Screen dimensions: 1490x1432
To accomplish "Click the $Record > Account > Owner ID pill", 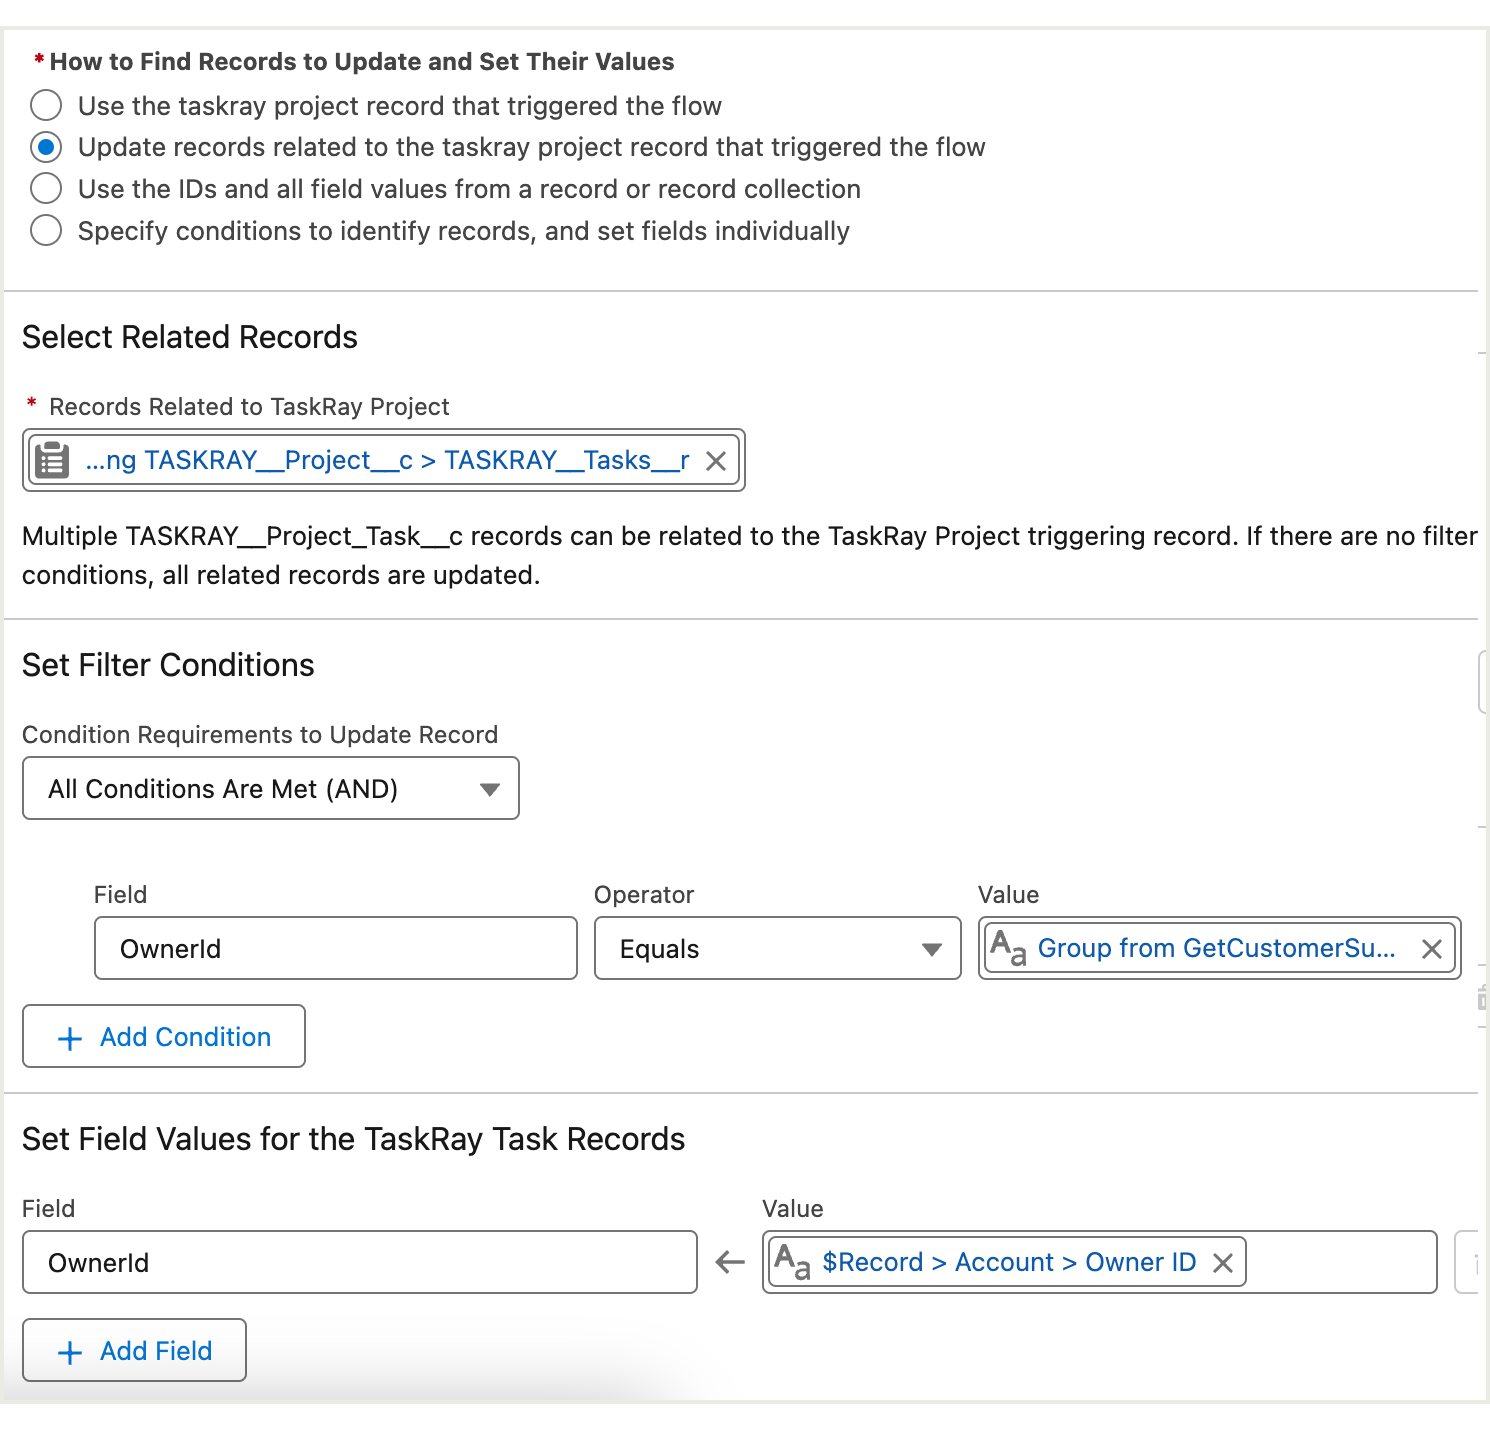I will click(1009, 1262).
